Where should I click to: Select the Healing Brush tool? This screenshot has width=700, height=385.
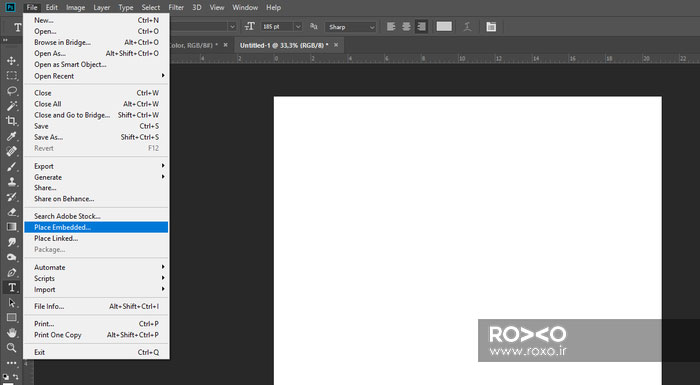click(12, 151)
